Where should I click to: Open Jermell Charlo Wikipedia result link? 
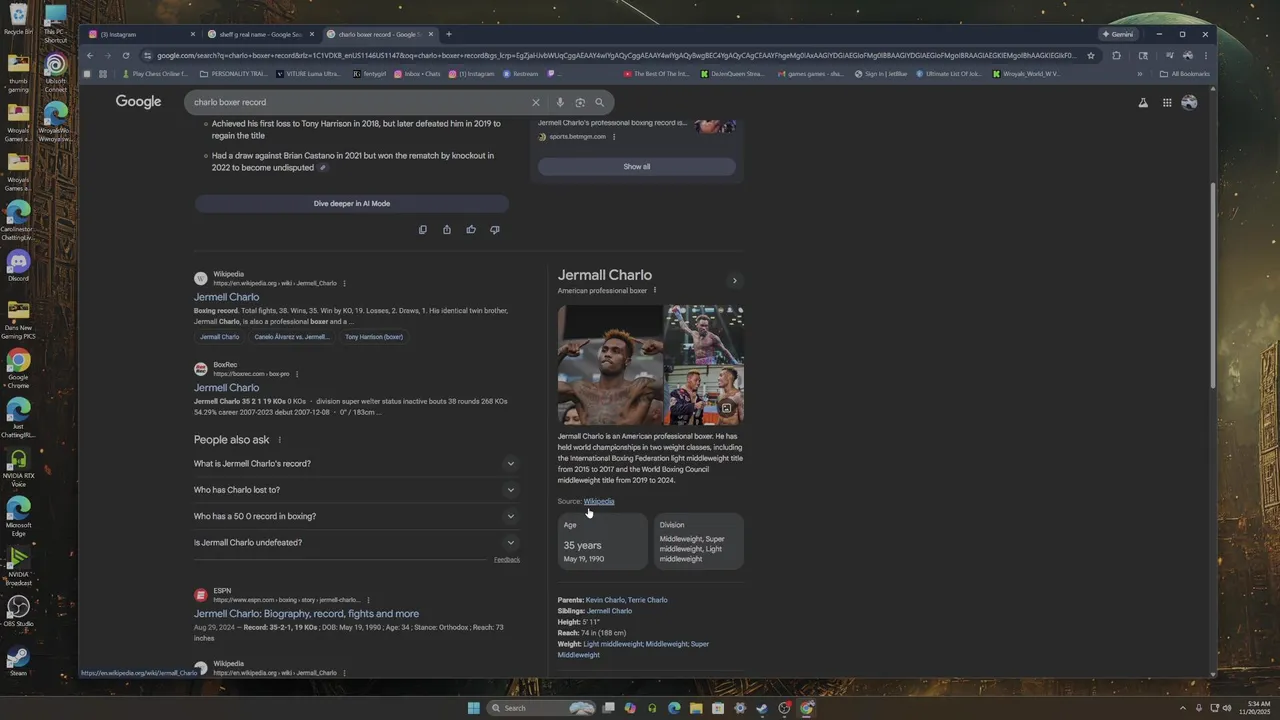(x=226, y=297)
